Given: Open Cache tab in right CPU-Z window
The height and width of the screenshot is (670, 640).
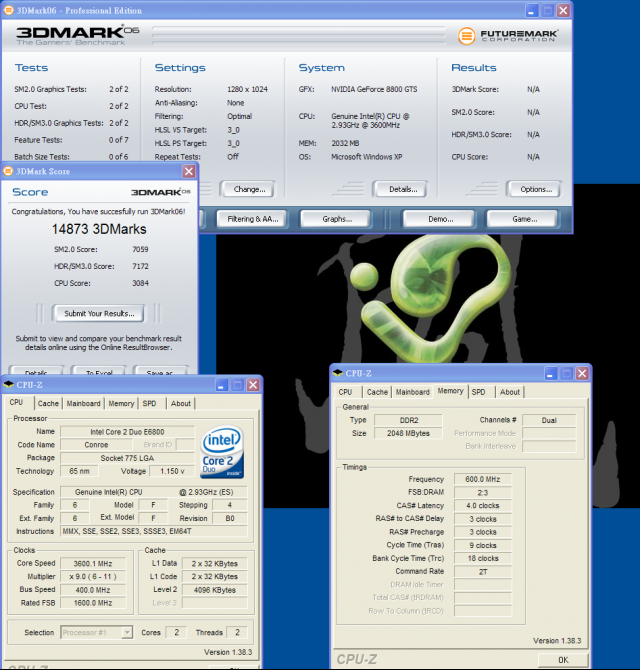Looking at the screenshot, I should pos(377,392).
